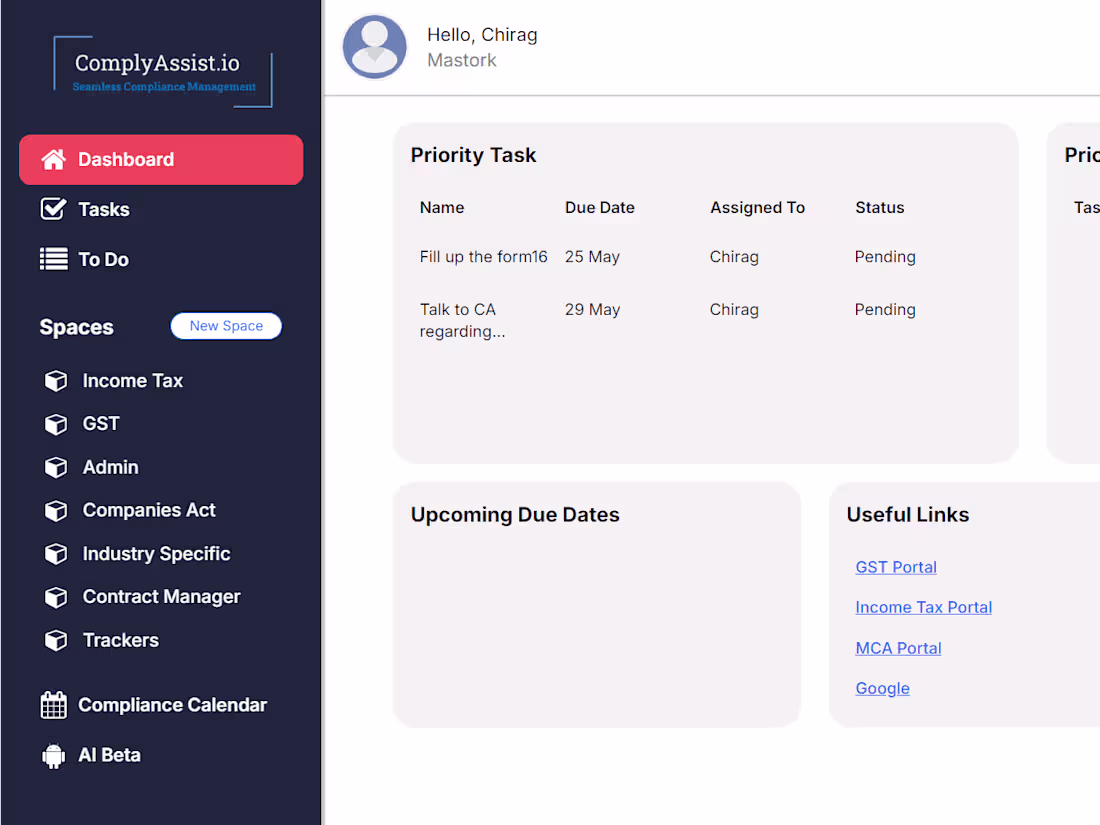
Task: Select Contract Manager in the sidebar
Action: (161, 597)
